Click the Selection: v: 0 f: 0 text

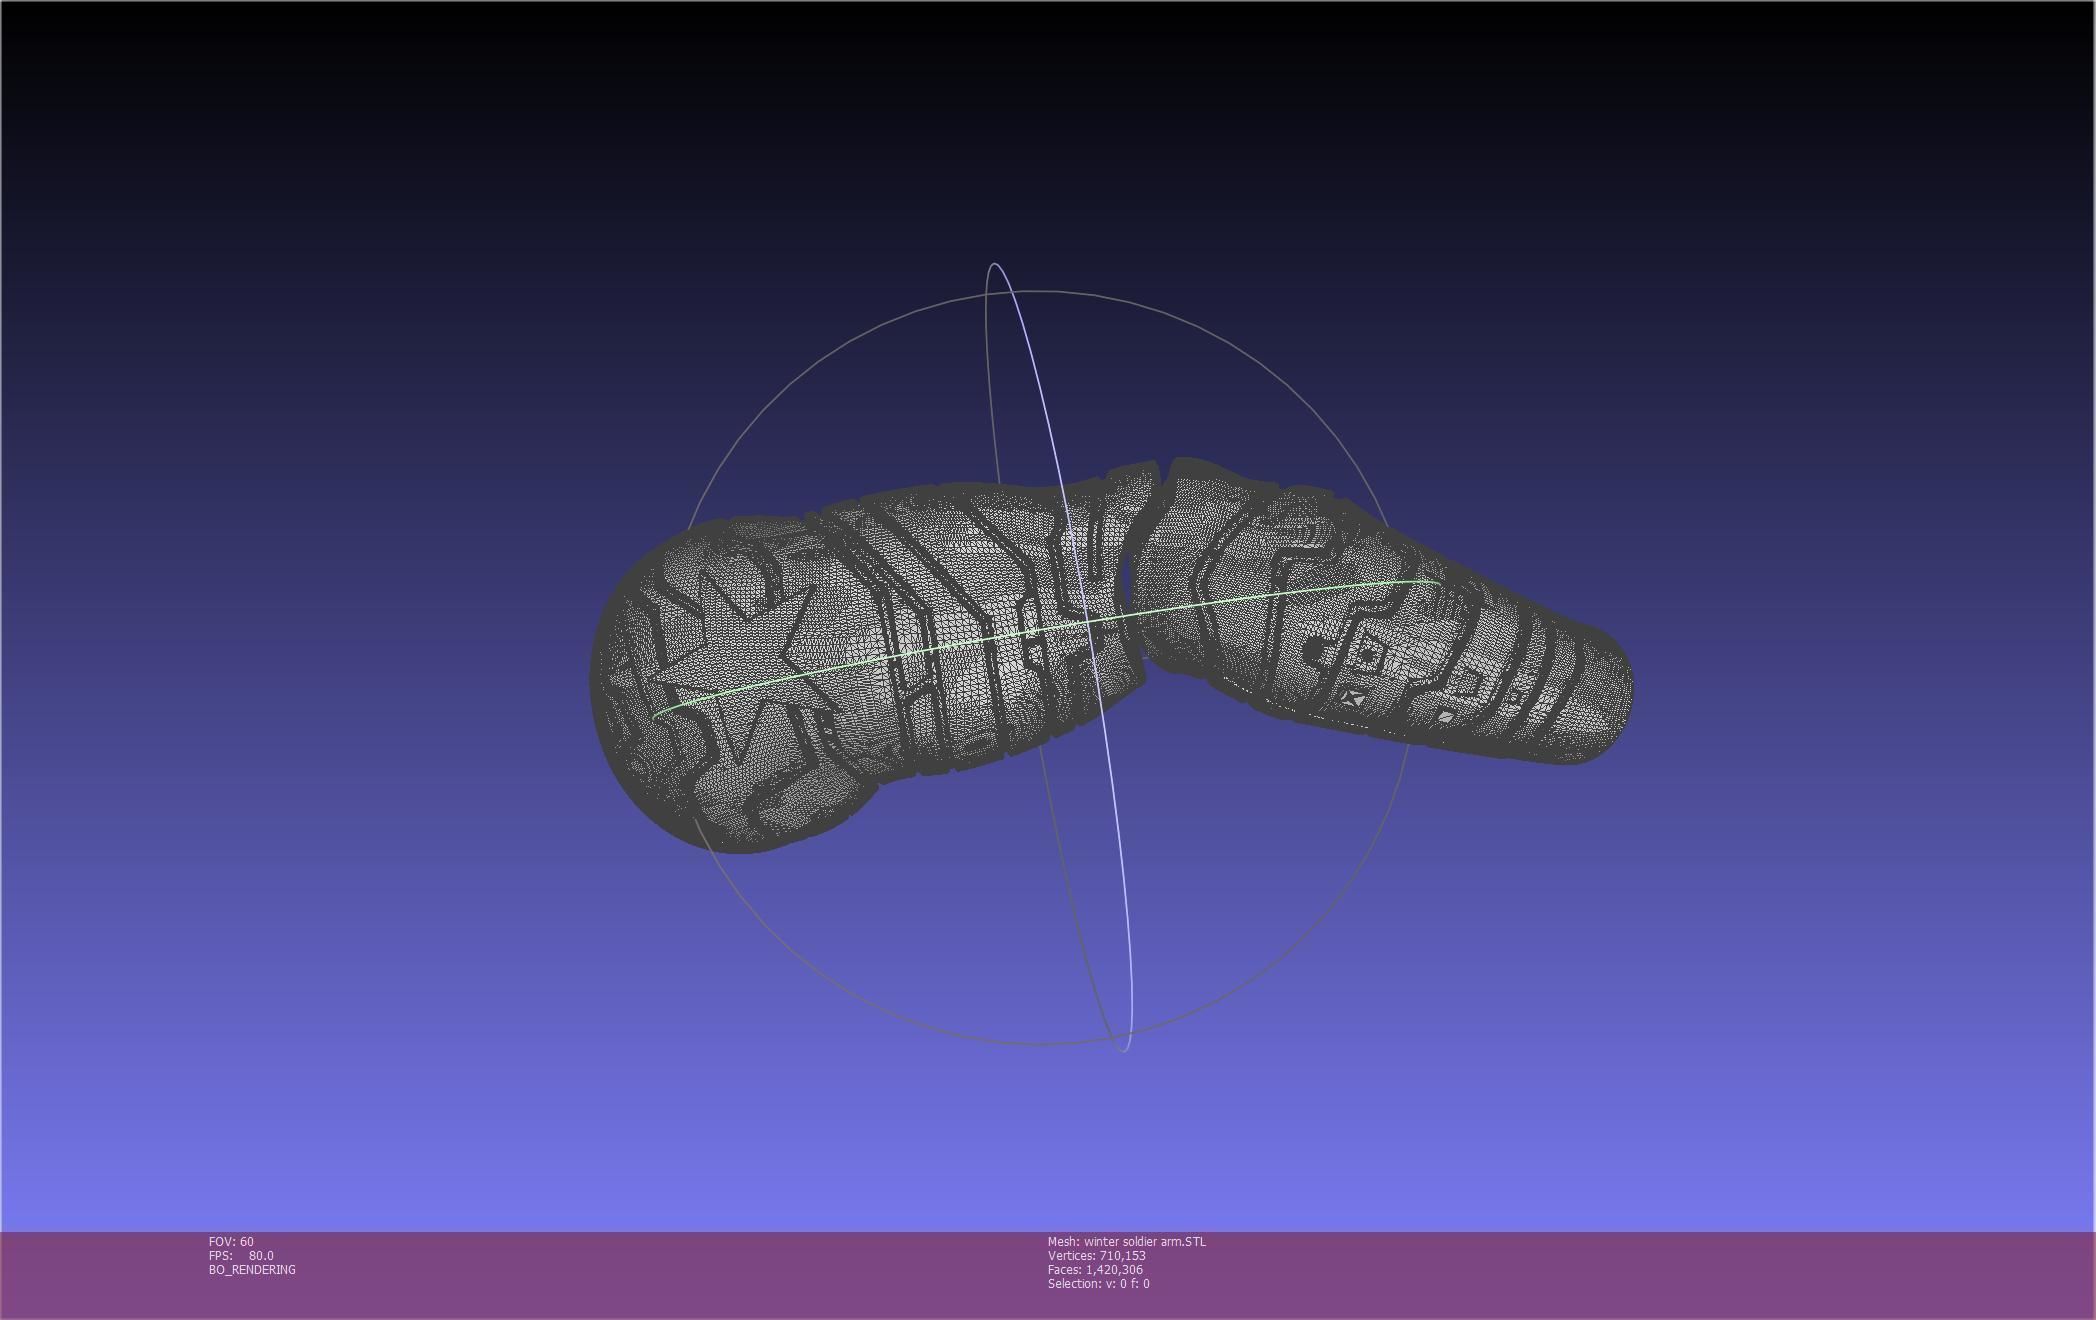coord(1099,1283)
